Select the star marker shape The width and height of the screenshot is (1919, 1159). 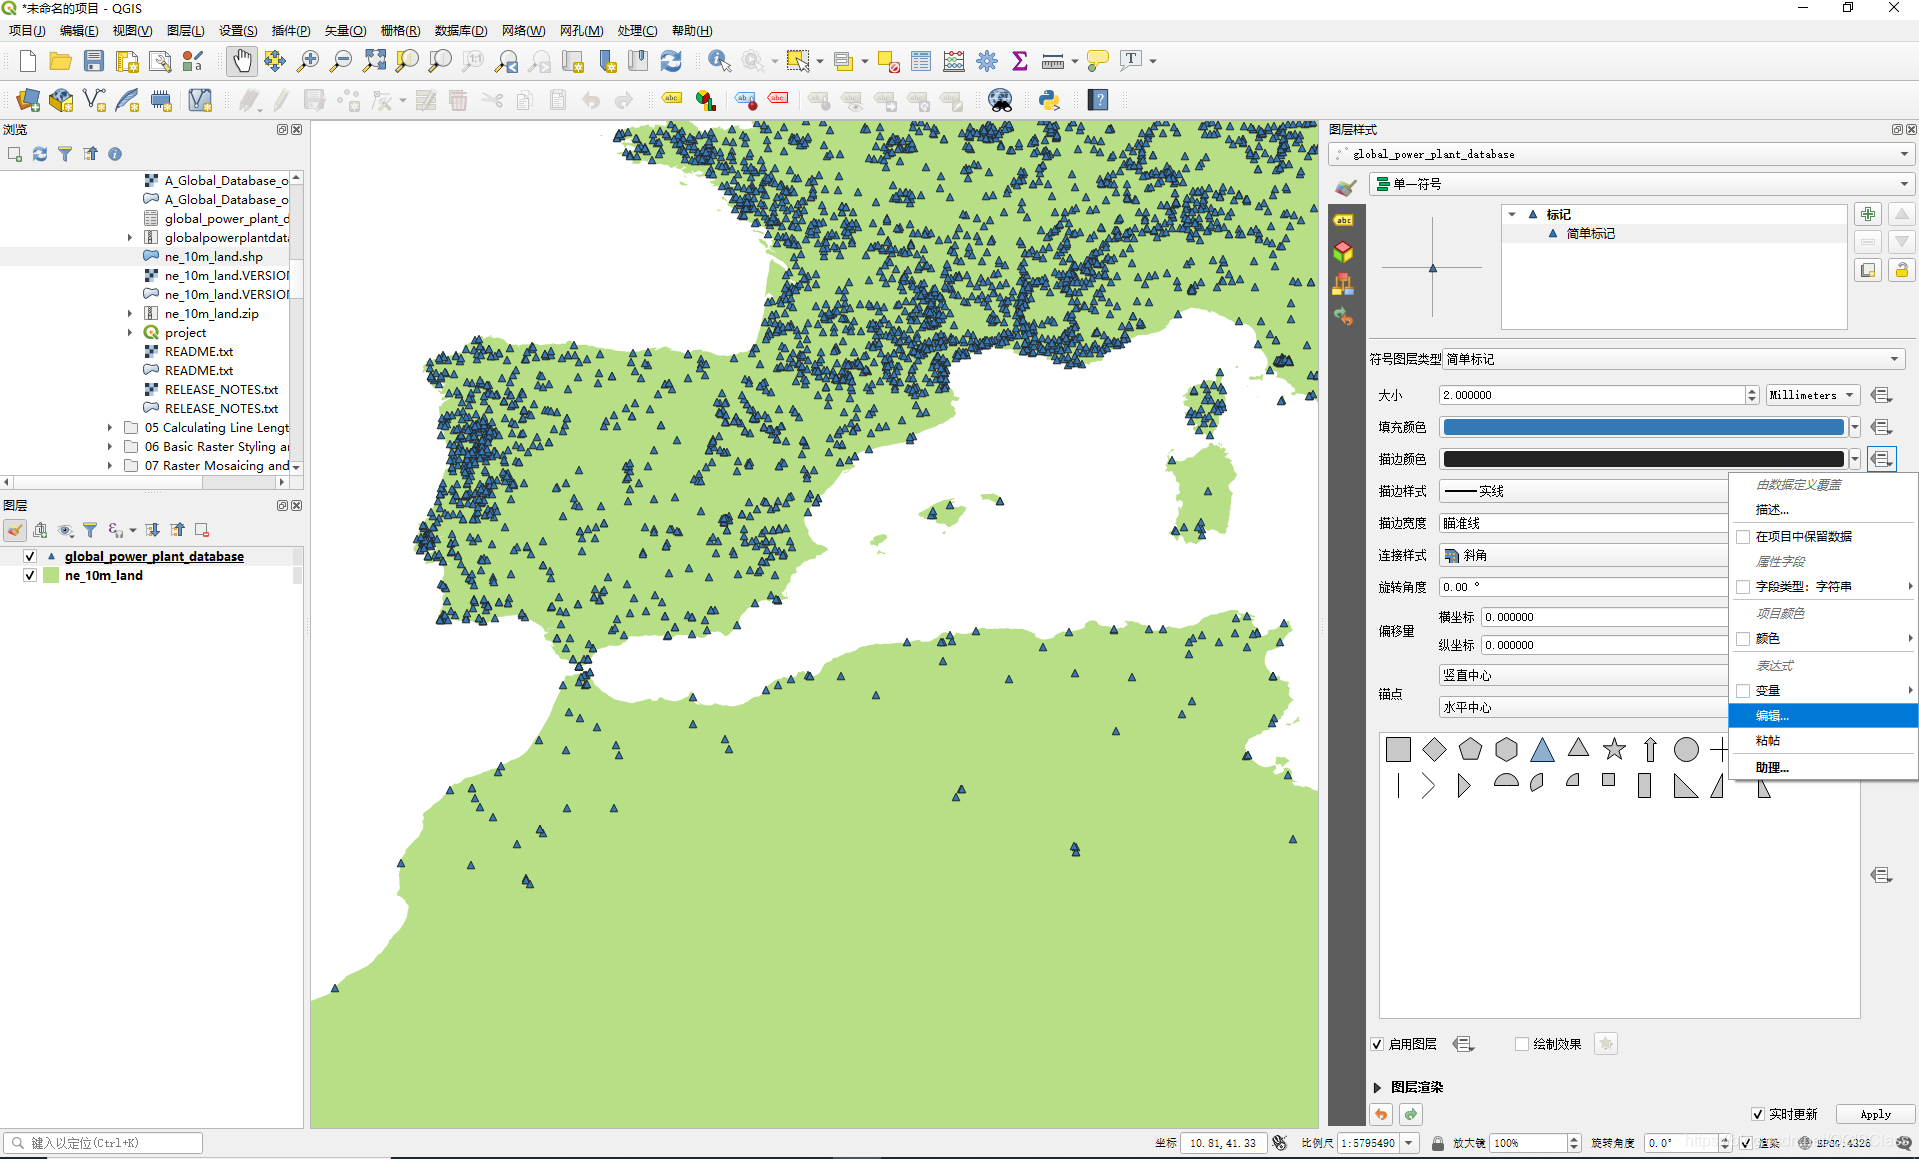pyautogui.click(x=1614, y=749)
